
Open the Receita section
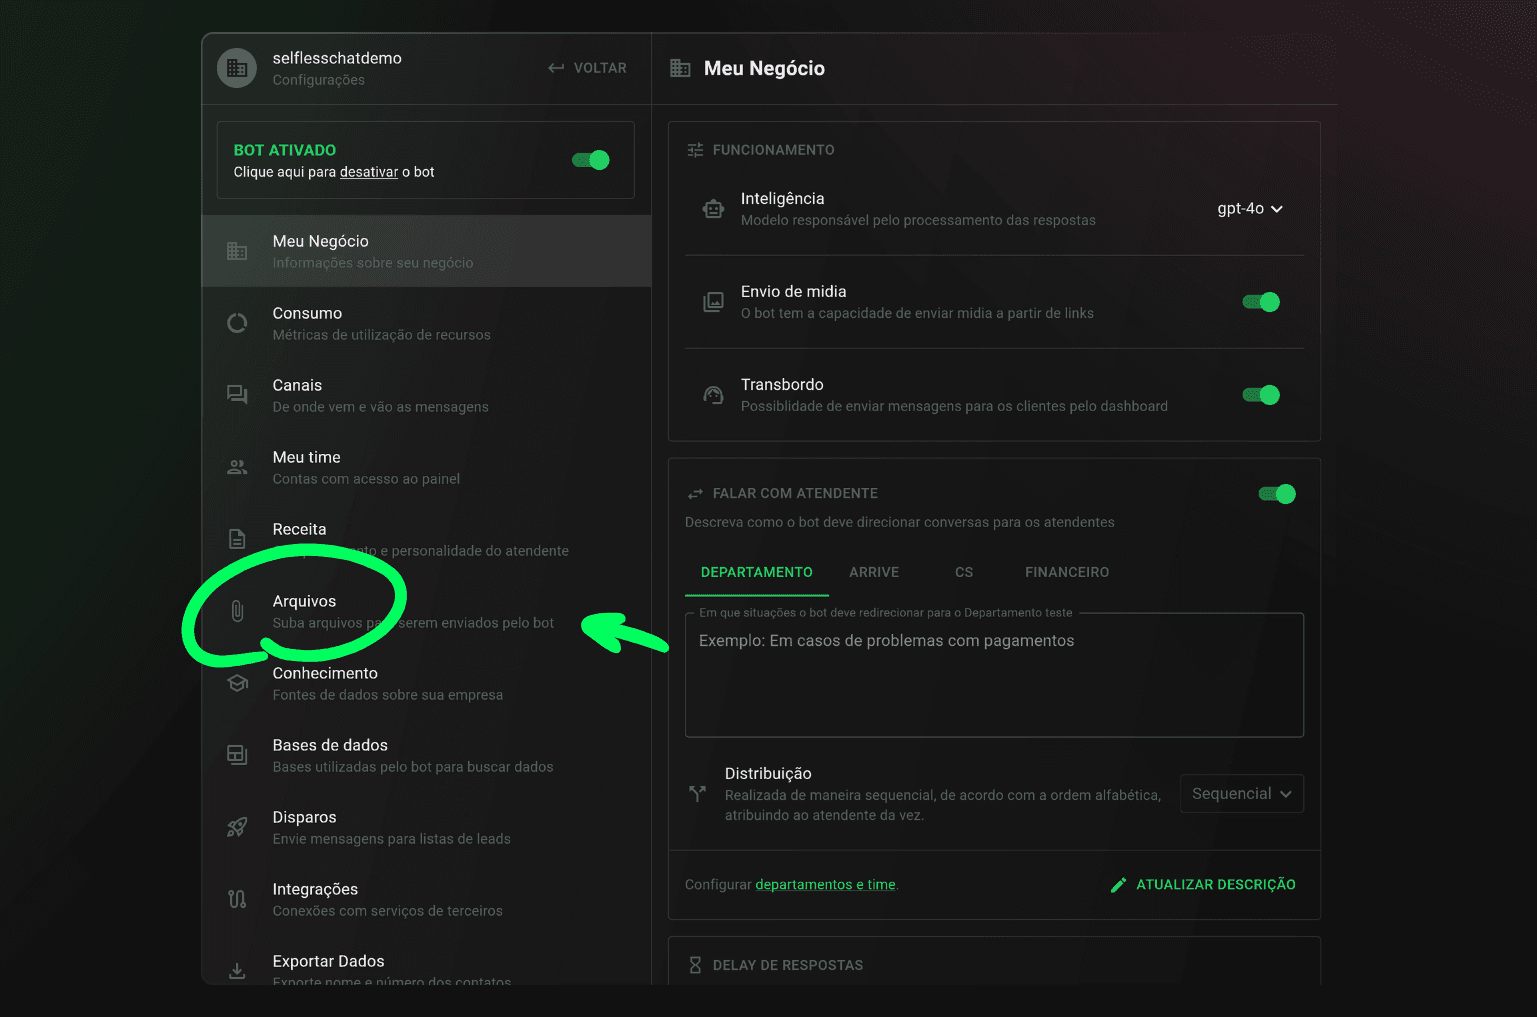pyautogui.click(x=427, y=539)
